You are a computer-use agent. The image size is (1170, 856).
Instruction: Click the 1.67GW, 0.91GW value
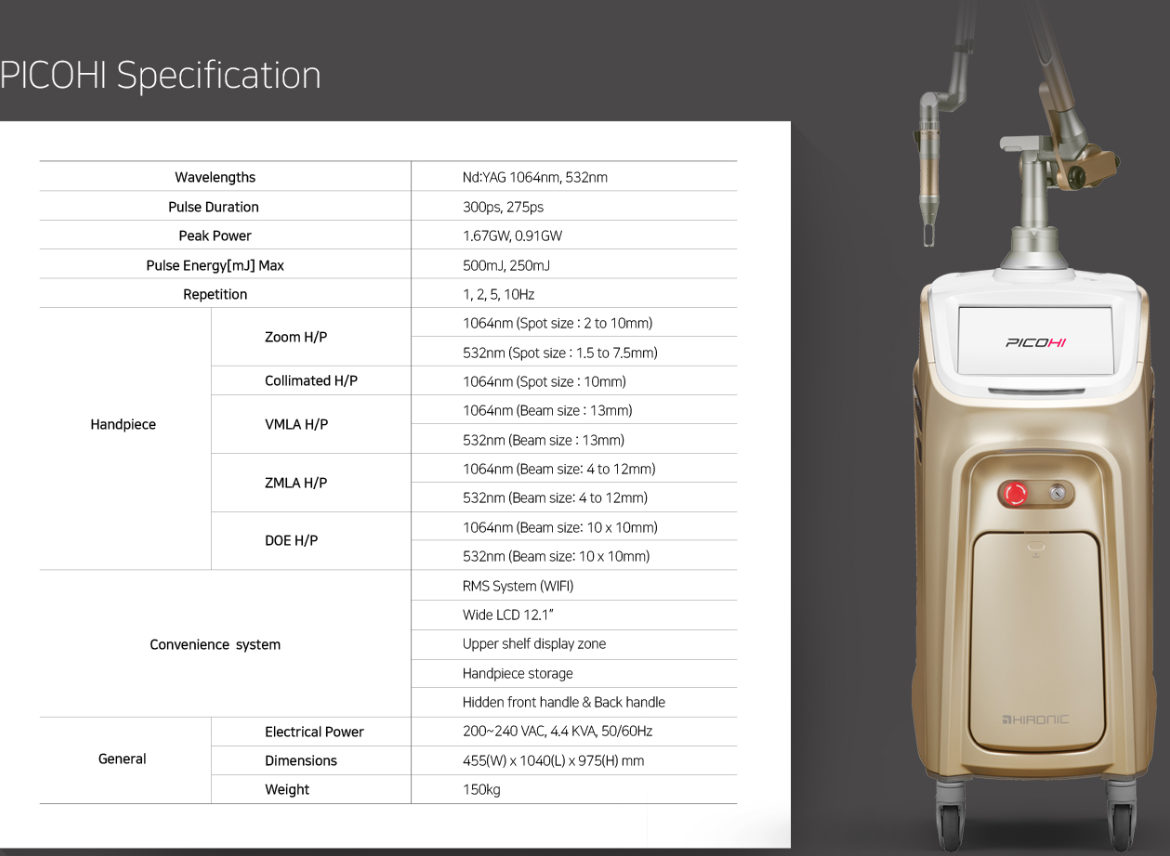[x=512, y=236]
